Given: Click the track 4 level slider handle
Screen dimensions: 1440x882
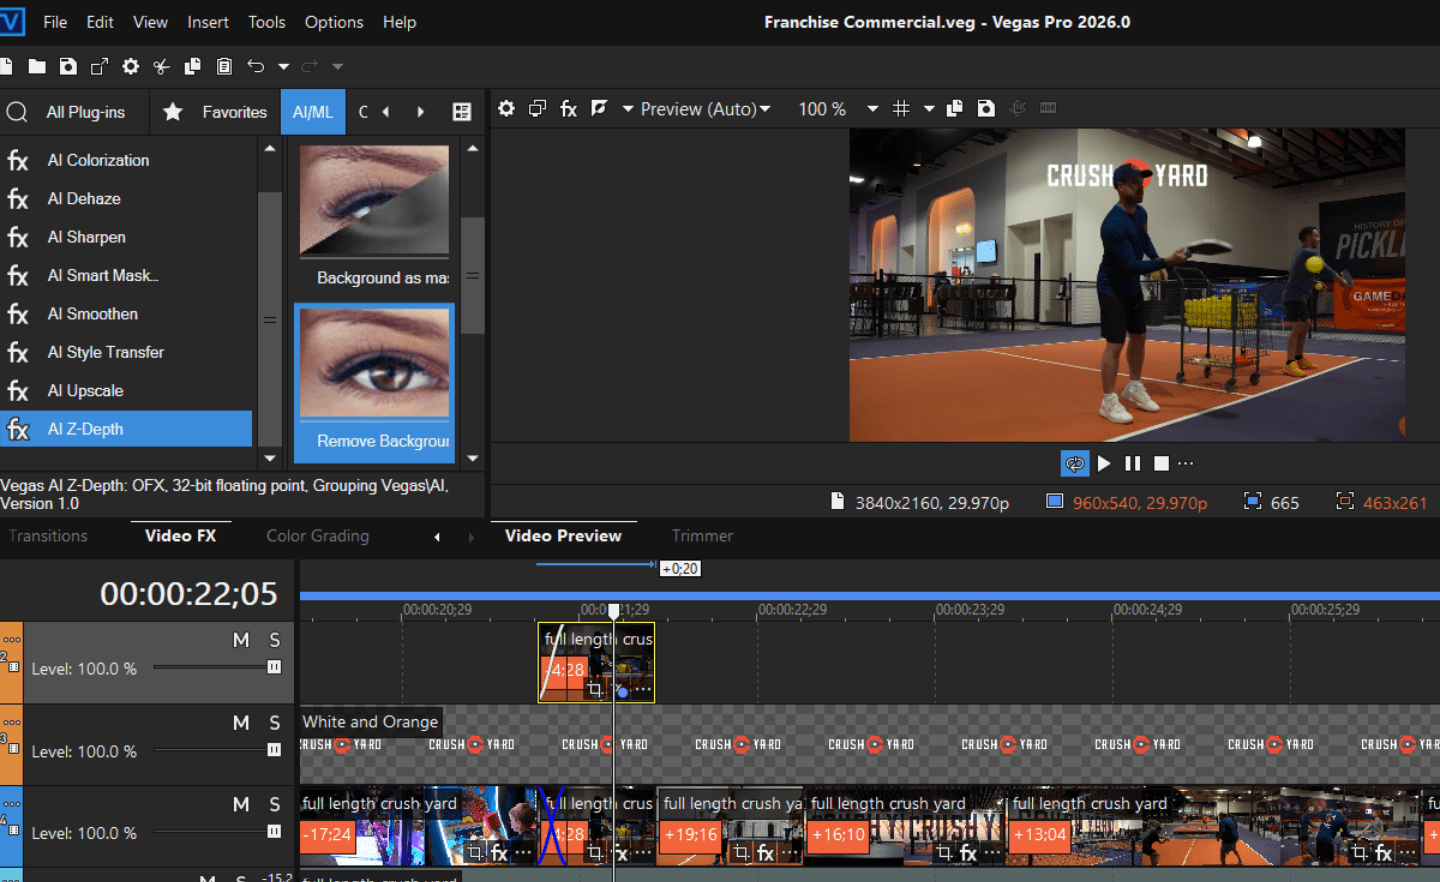Looking at the screenshot, I should click(274, 831).
